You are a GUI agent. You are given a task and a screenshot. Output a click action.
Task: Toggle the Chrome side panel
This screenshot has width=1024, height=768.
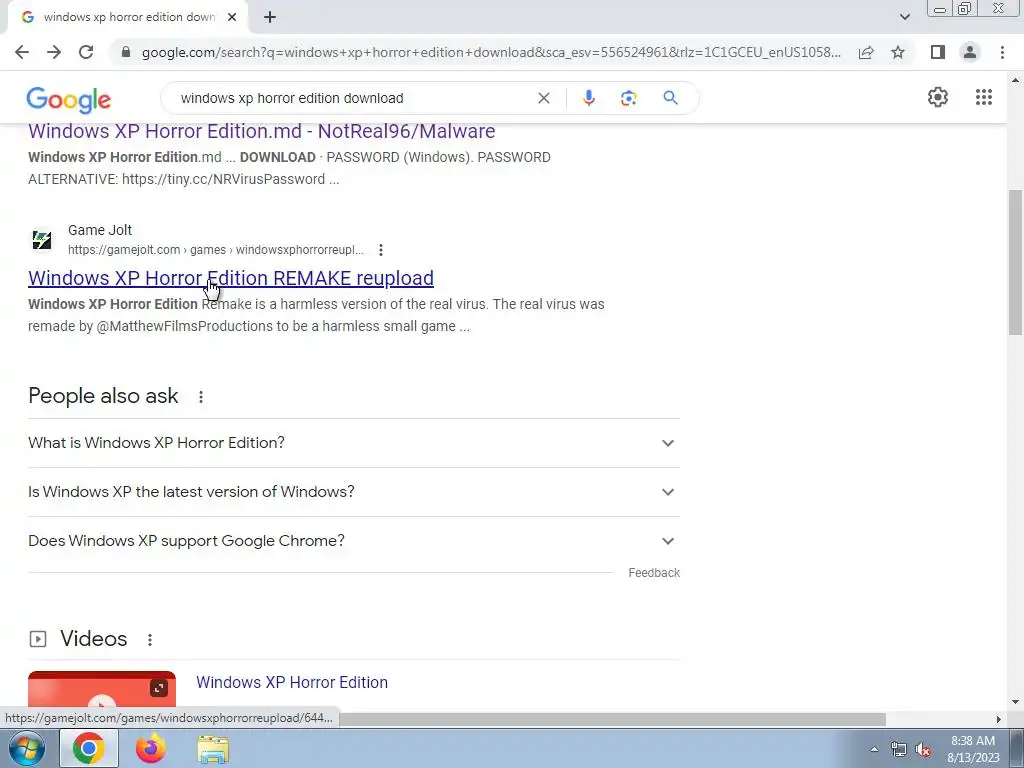[938, 52]
